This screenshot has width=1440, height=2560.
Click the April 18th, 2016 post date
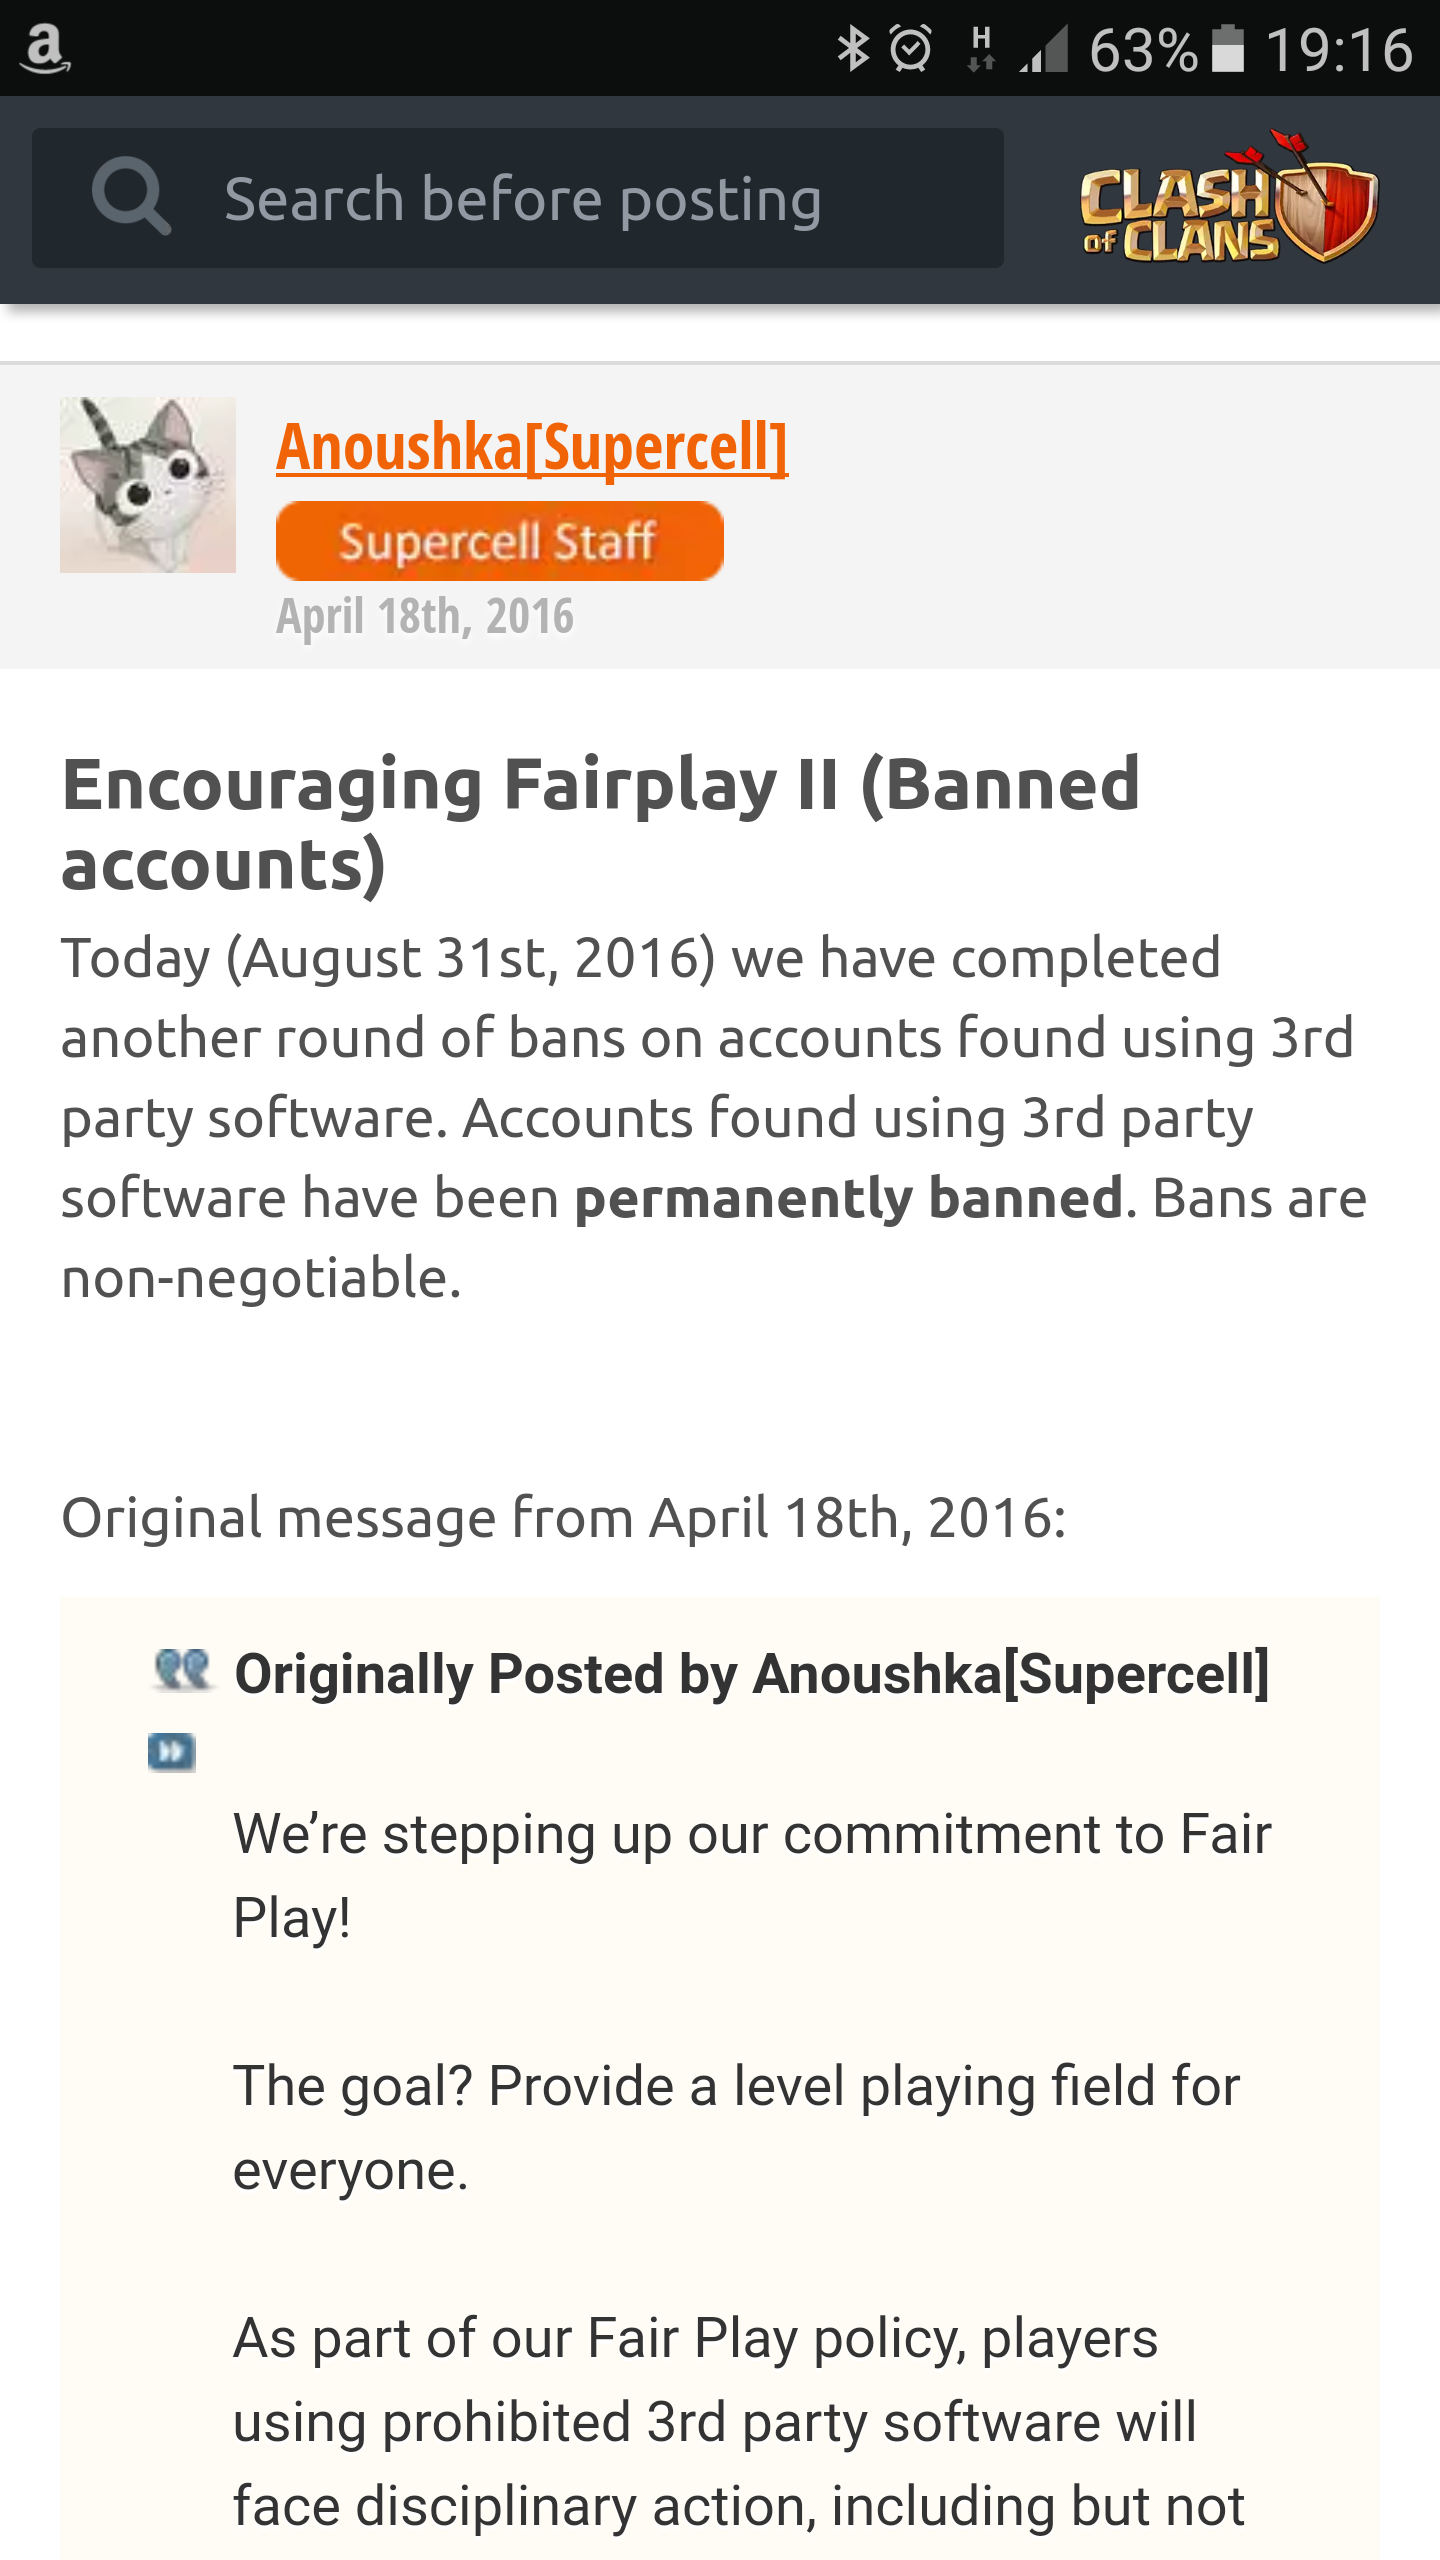[x=425, y=616]
